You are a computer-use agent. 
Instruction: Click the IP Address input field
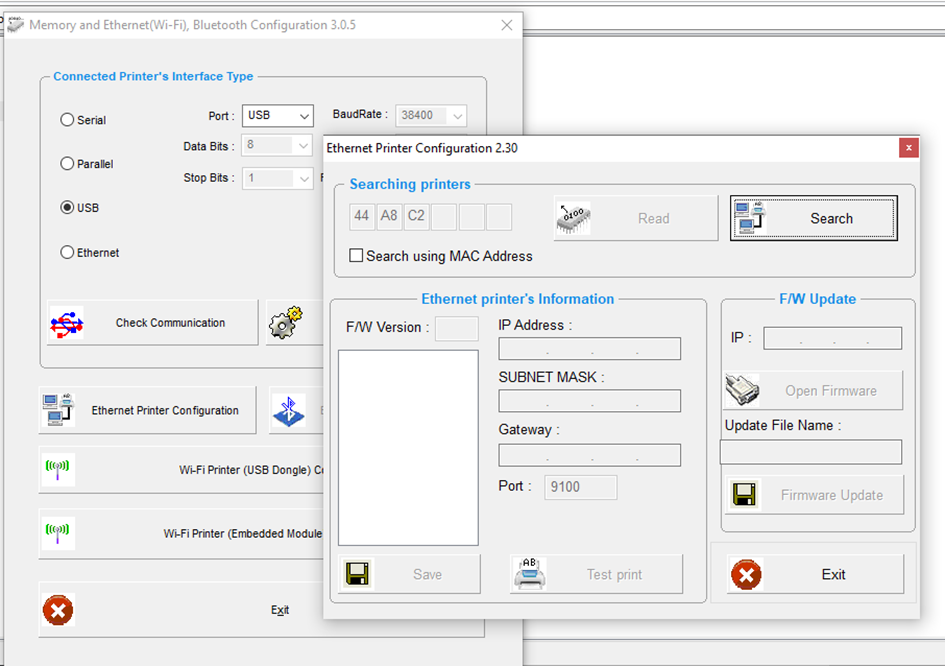point(589,349)
